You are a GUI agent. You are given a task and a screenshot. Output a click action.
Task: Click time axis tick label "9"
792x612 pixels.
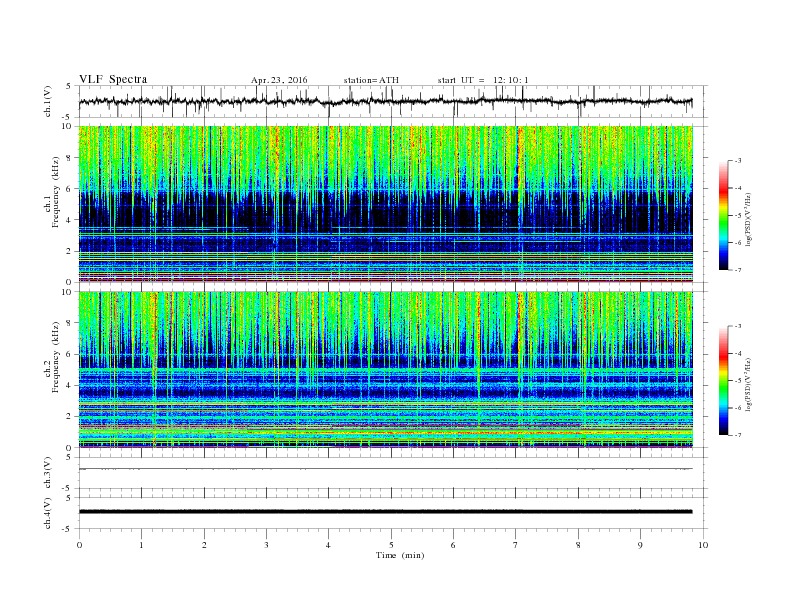[x=640, y=545]
